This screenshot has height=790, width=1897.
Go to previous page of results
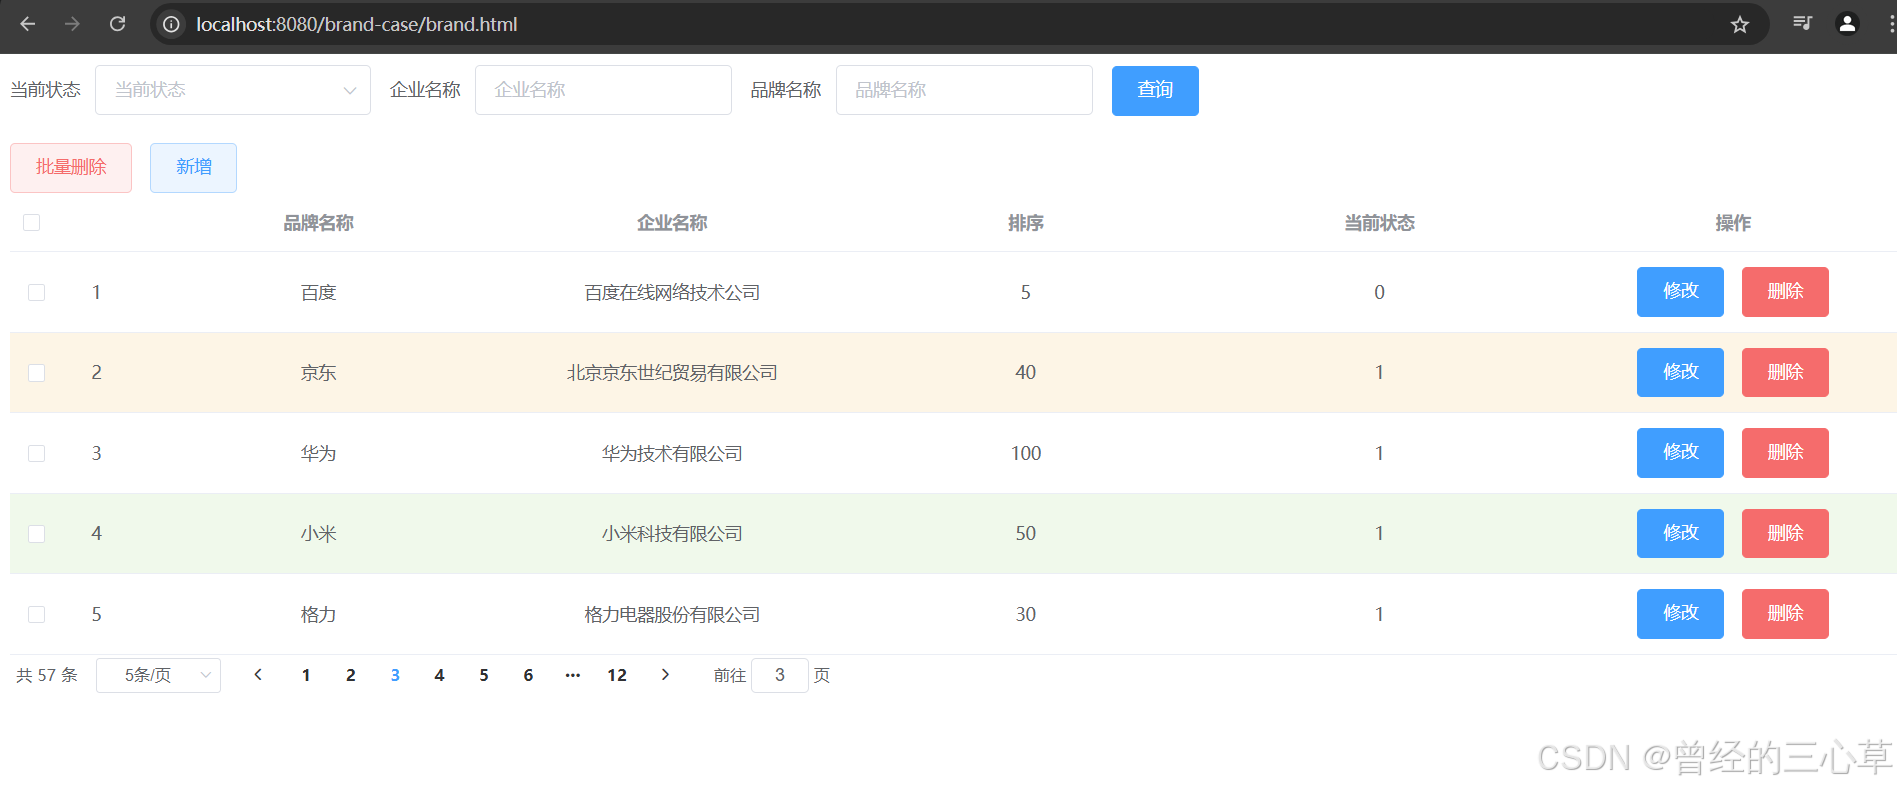[258, 675]
